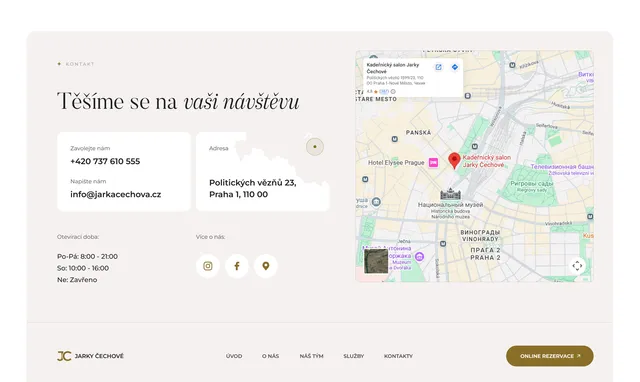640x382 pixels.
Task: Click the Po-Pá: 8:00 - 21:00 hours text
Action: (x=87, y=256)
